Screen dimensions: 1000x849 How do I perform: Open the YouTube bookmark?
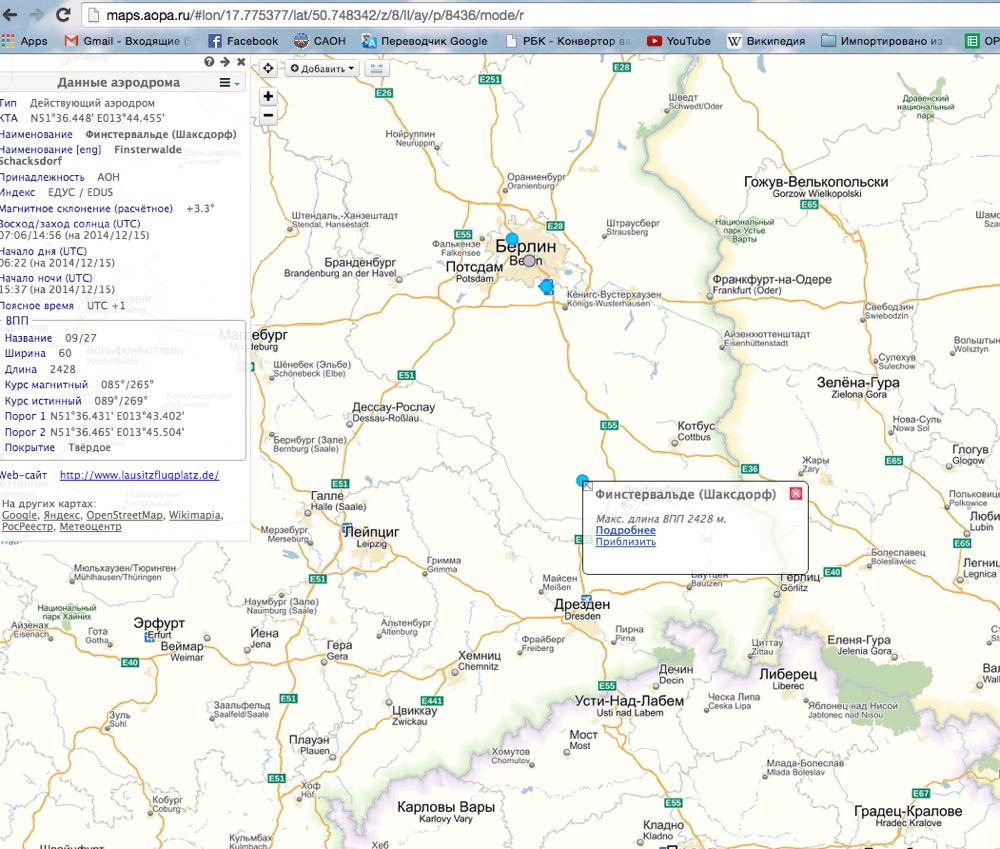coord(679,41)
